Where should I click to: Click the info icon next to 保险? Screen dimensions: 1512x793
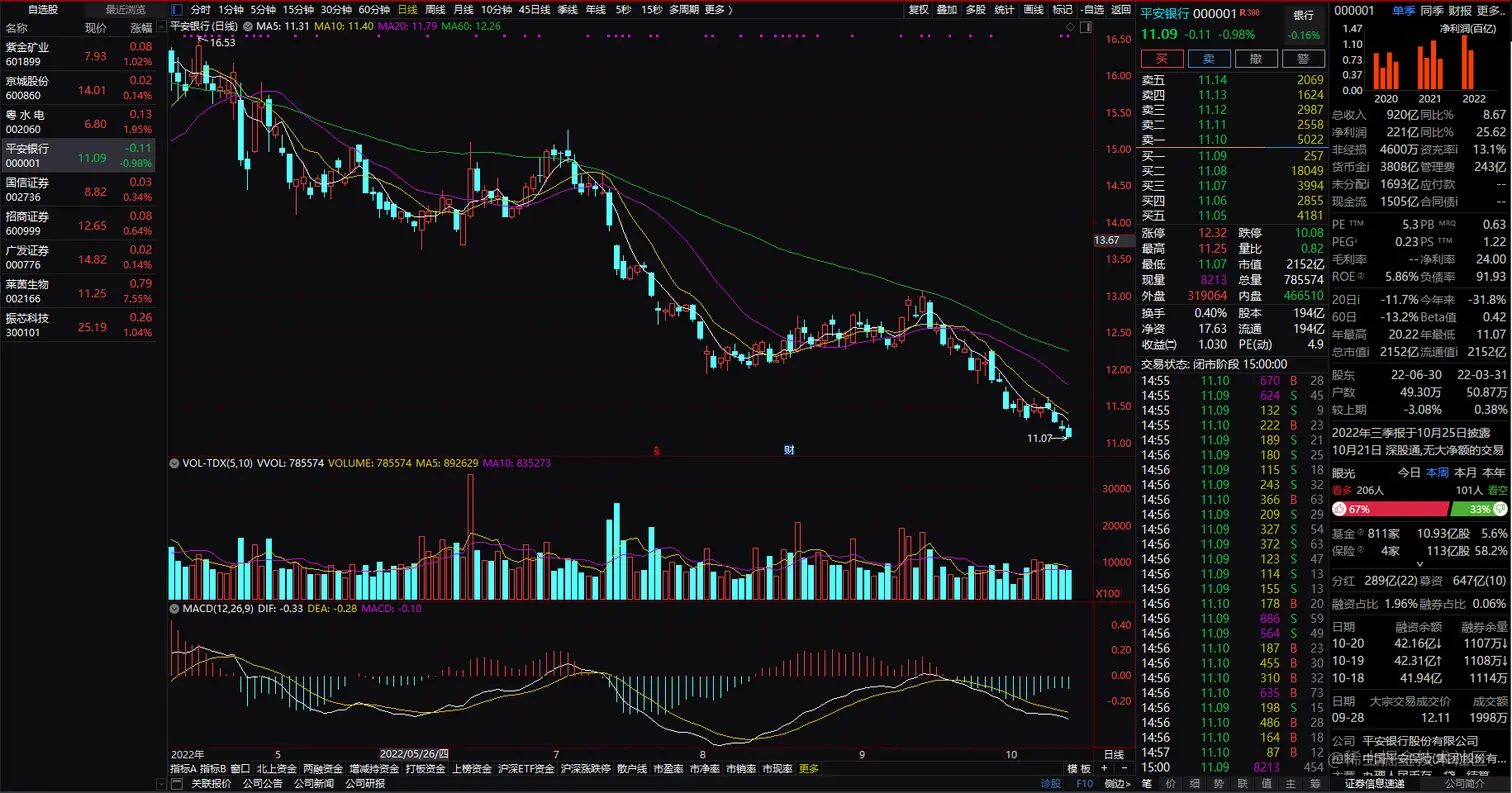pyautogui.click(x=1362, y=551)
